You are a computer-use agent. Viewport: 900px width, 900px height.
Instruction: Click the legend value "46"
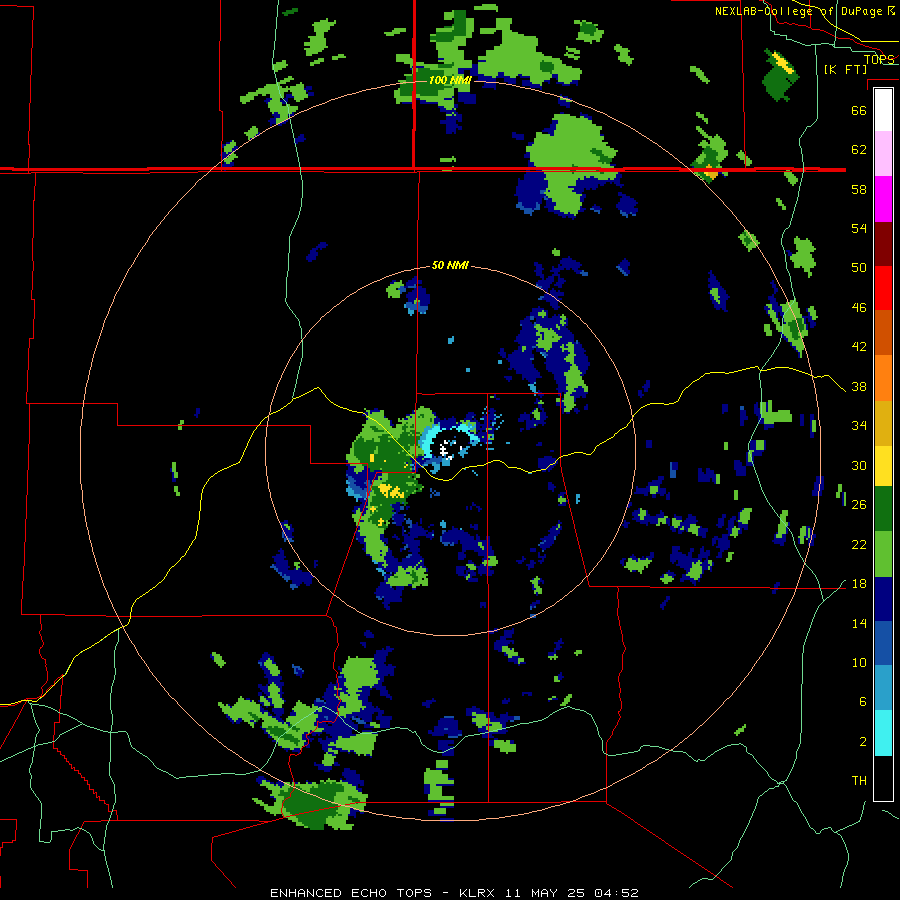pyautogui.click(x=859, y=308)
